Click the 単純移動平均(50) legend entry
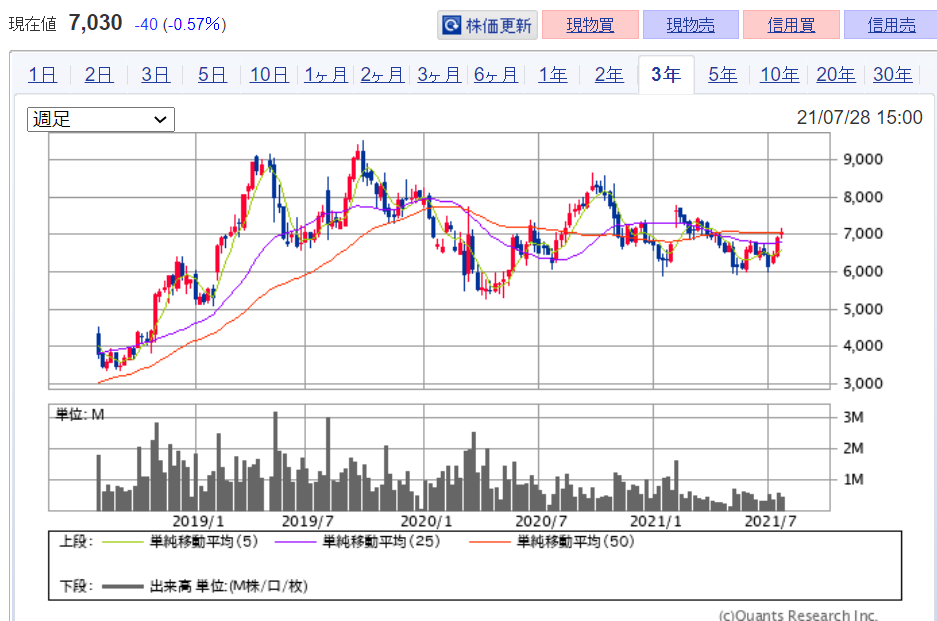Screen dimensions: 937x621 click(x=575, y=542)
